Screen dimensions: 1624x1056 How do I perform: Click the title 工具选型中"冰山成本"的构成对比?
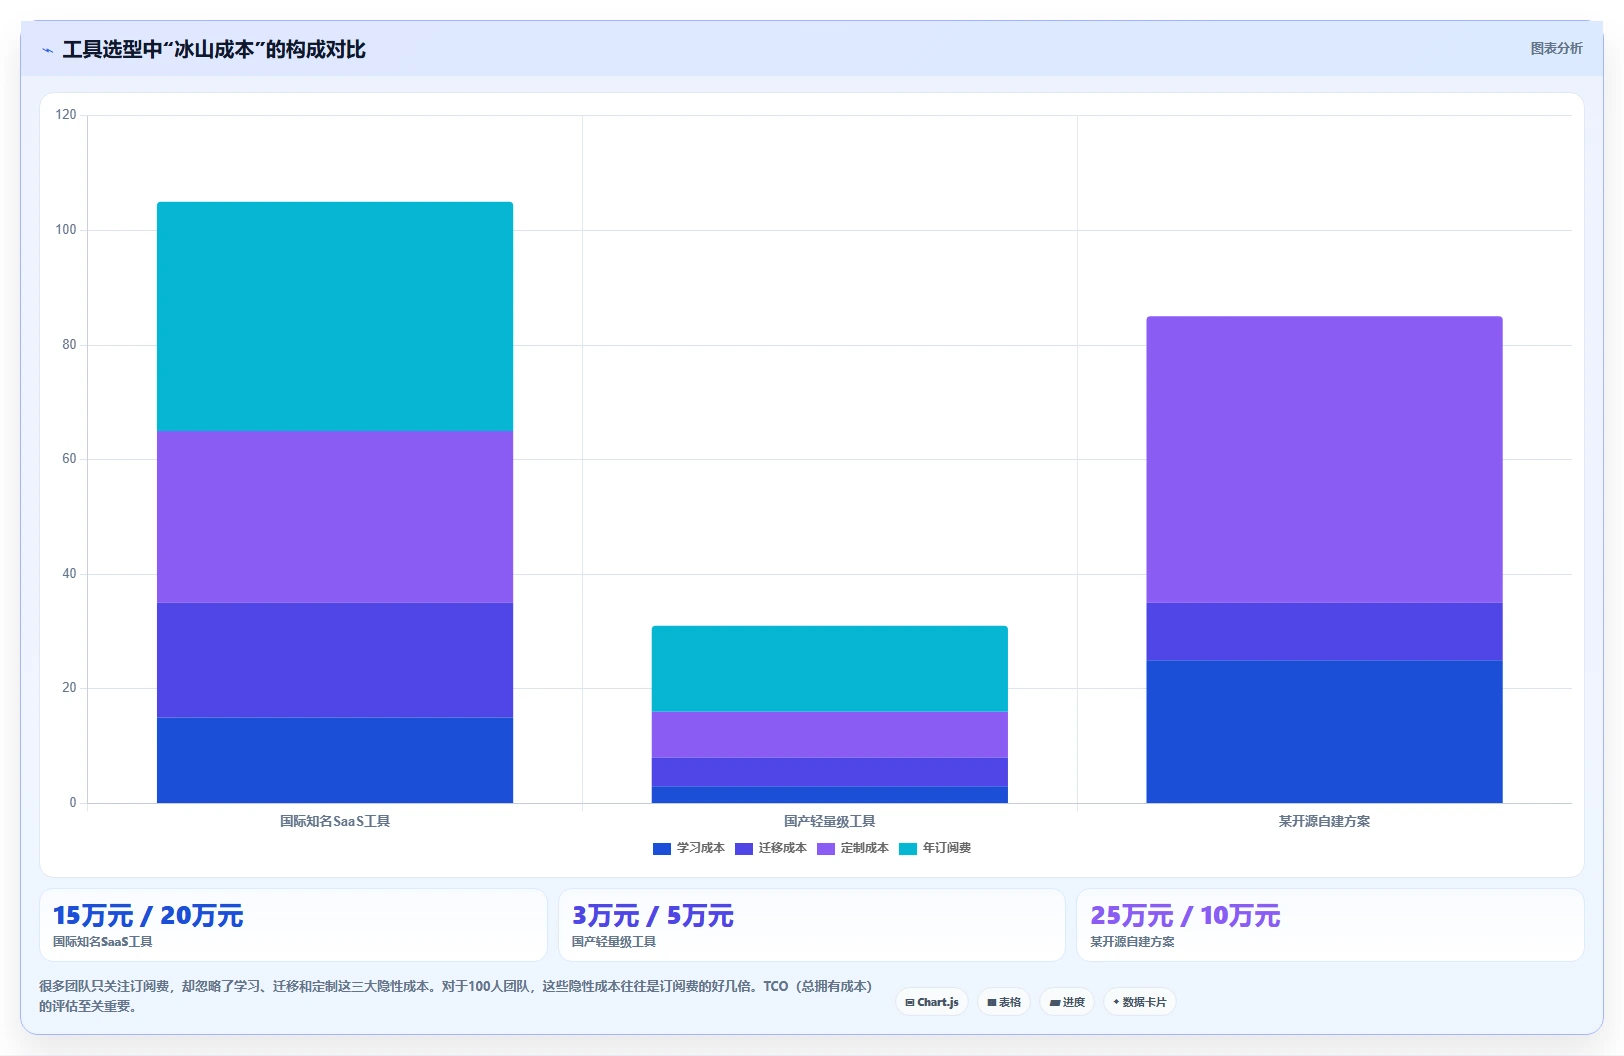[214, 50]
